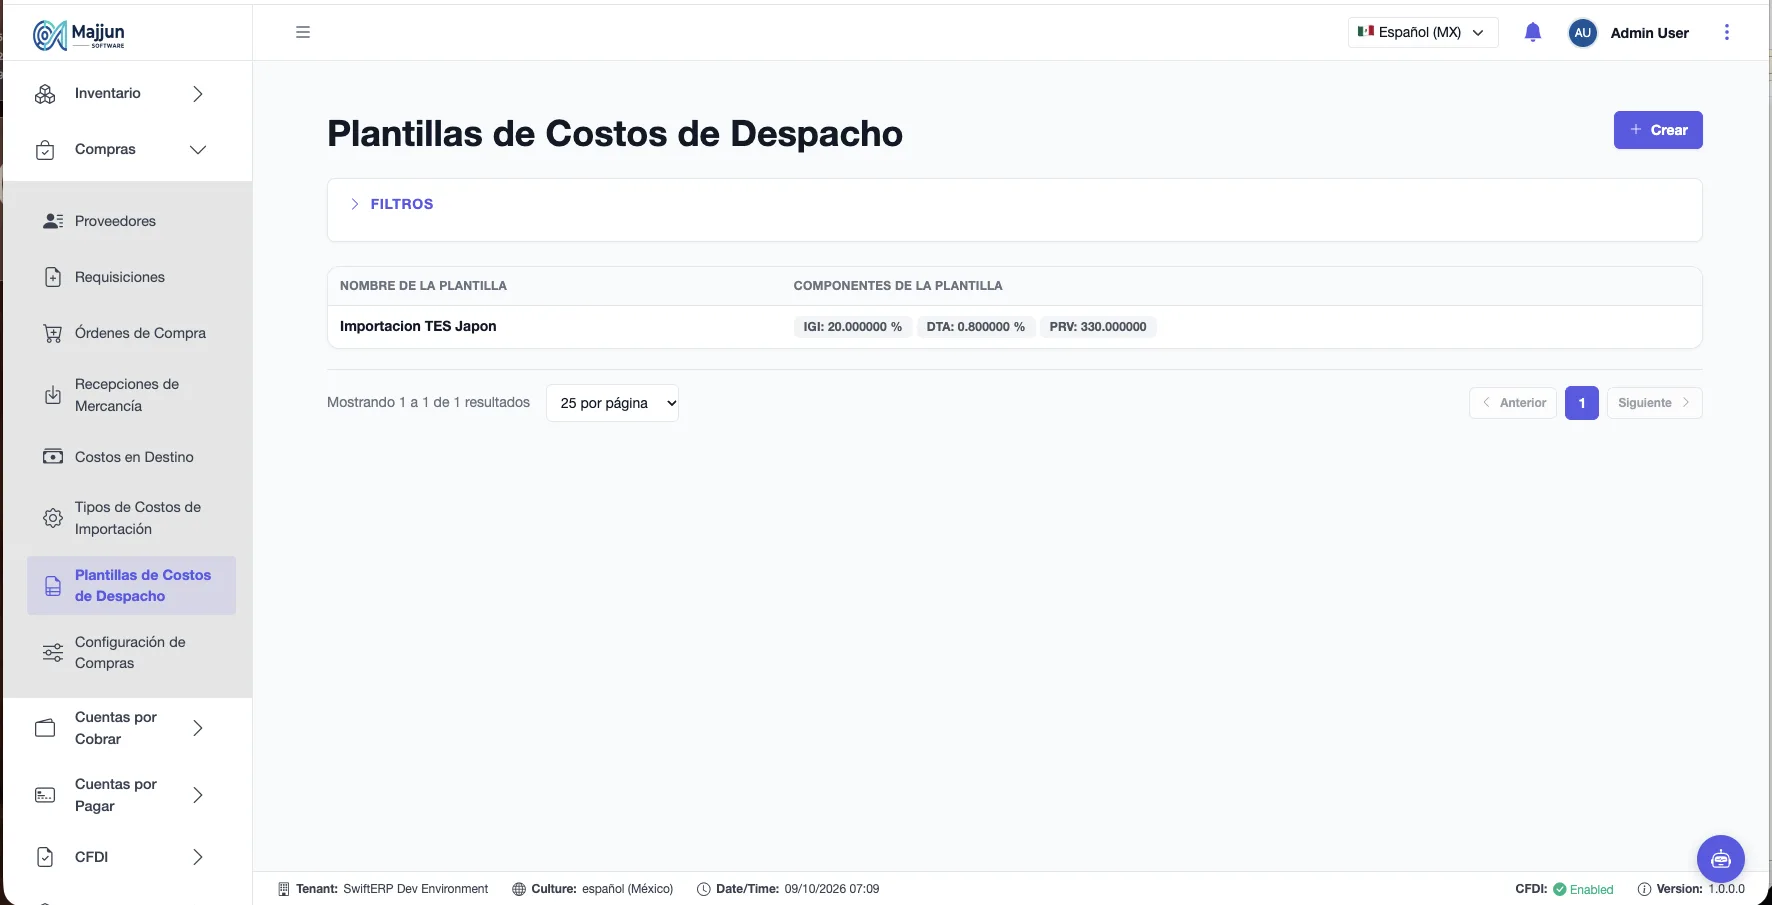Expand the Inventario menu chevron
The image size is (1772, 905).
pos(198,93)
